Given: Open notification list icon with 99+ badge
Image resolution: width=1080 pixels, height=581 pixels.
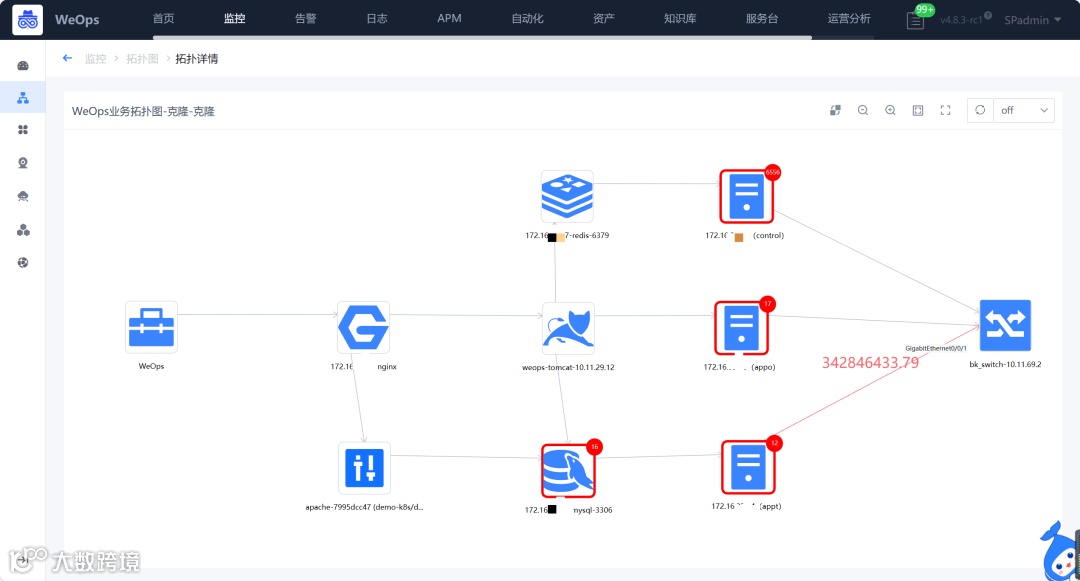Looking at the screenshot, I should pyautogui.click(x=915, y=21).
